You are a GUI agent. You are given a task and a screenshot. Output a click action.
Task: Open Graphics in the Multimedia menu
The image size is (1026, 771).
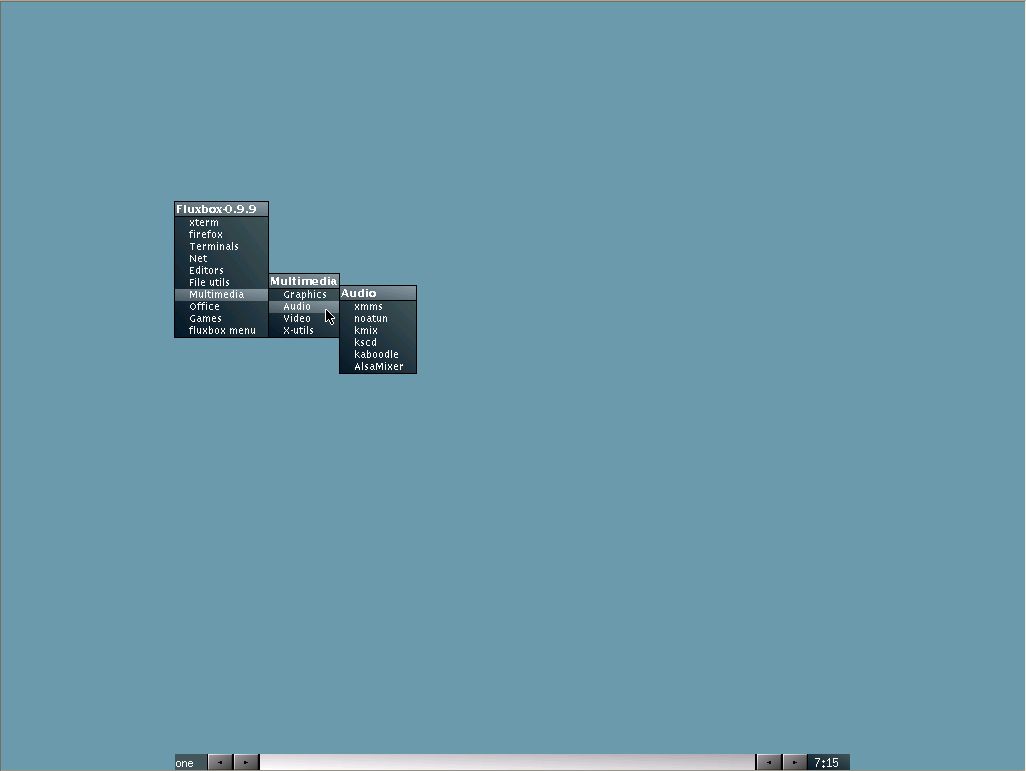coord(304,295)
